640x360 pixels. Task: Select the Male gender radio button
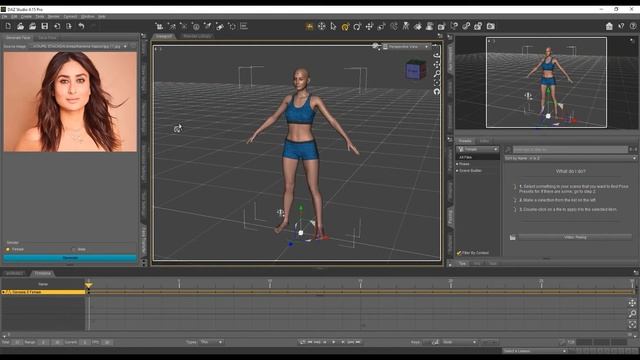point(73,249)
